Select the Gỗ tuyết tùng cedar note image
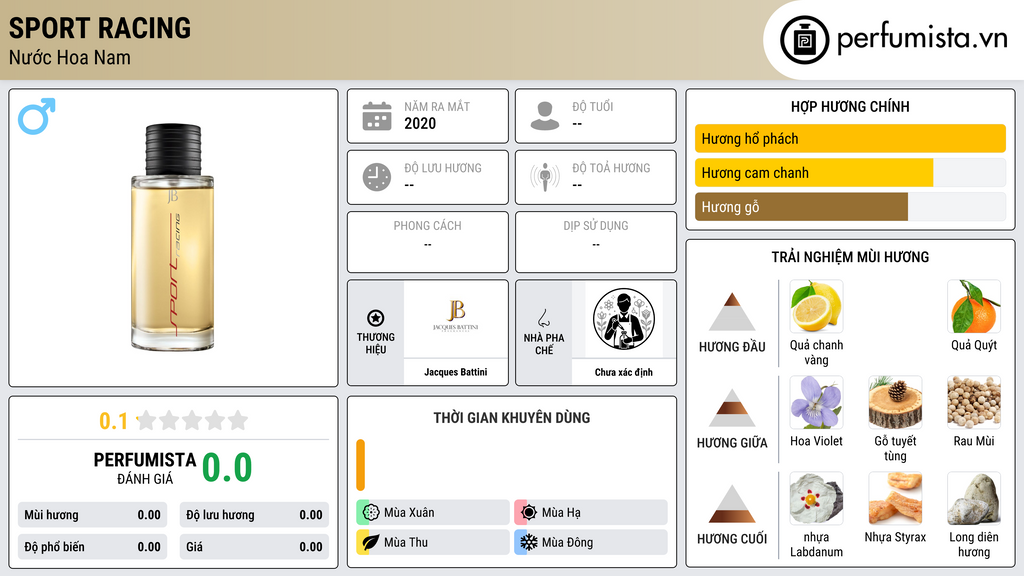Image resolution: width=1024 pixels, height=576 pixels. 895,402
